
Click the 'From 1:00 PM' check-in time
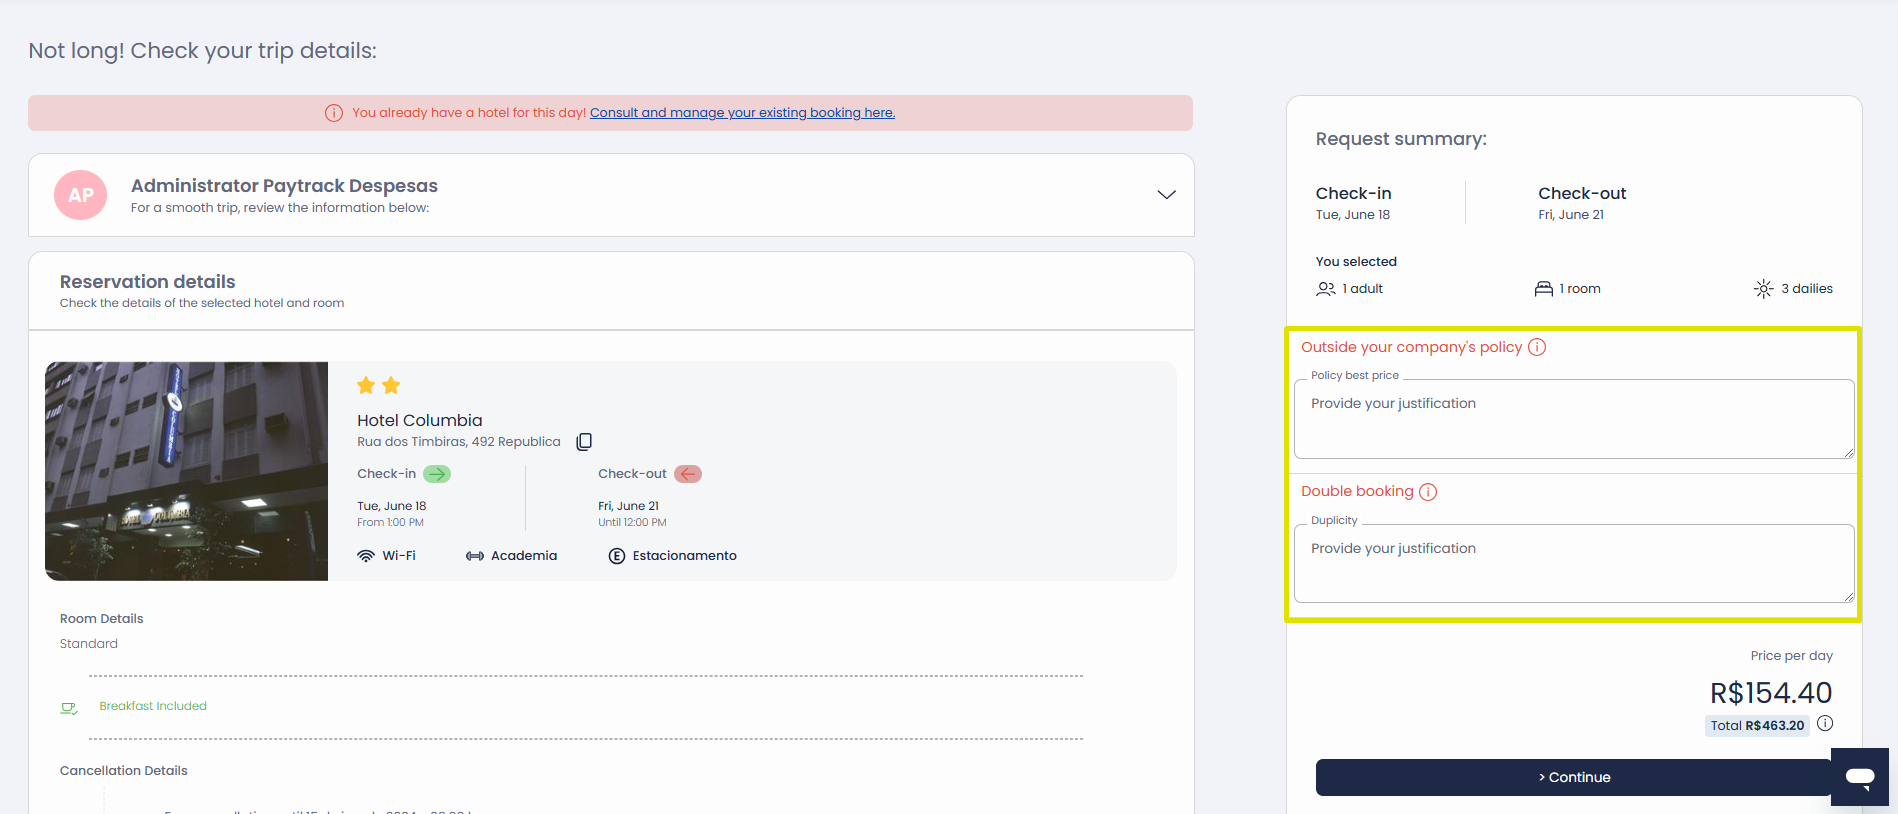pos(390,523)
